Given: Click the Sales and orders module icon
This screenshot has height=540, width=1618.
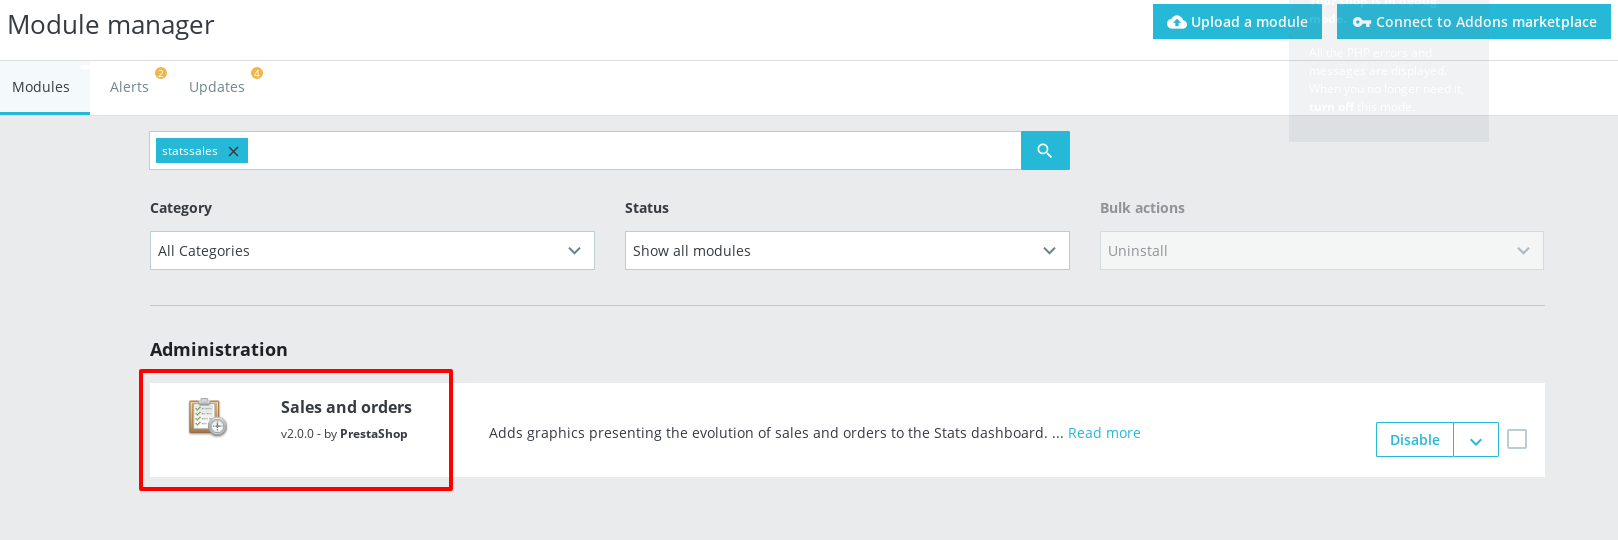Looking at the screenshot, I should (x=208, y=417).
